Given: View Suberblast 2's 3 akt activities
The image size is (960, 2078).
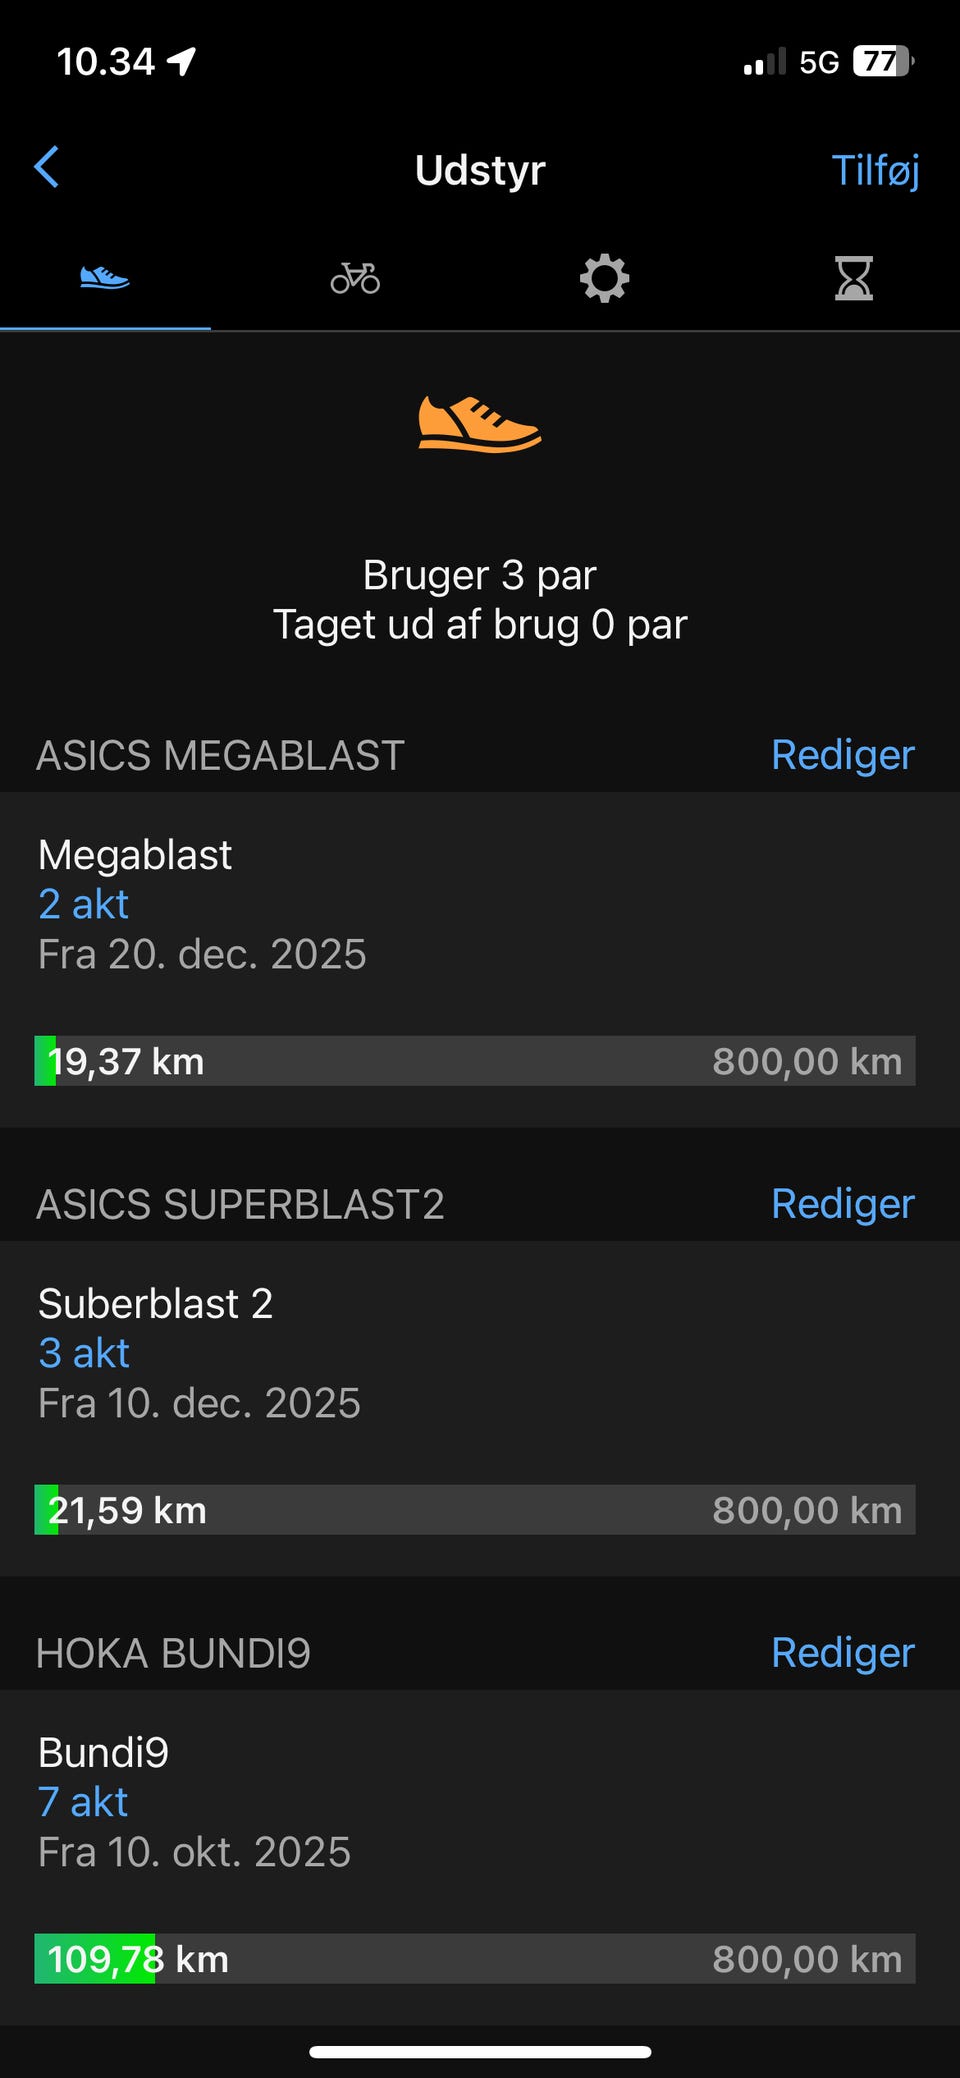Looking at the screenshot, I should [84, 1353].
